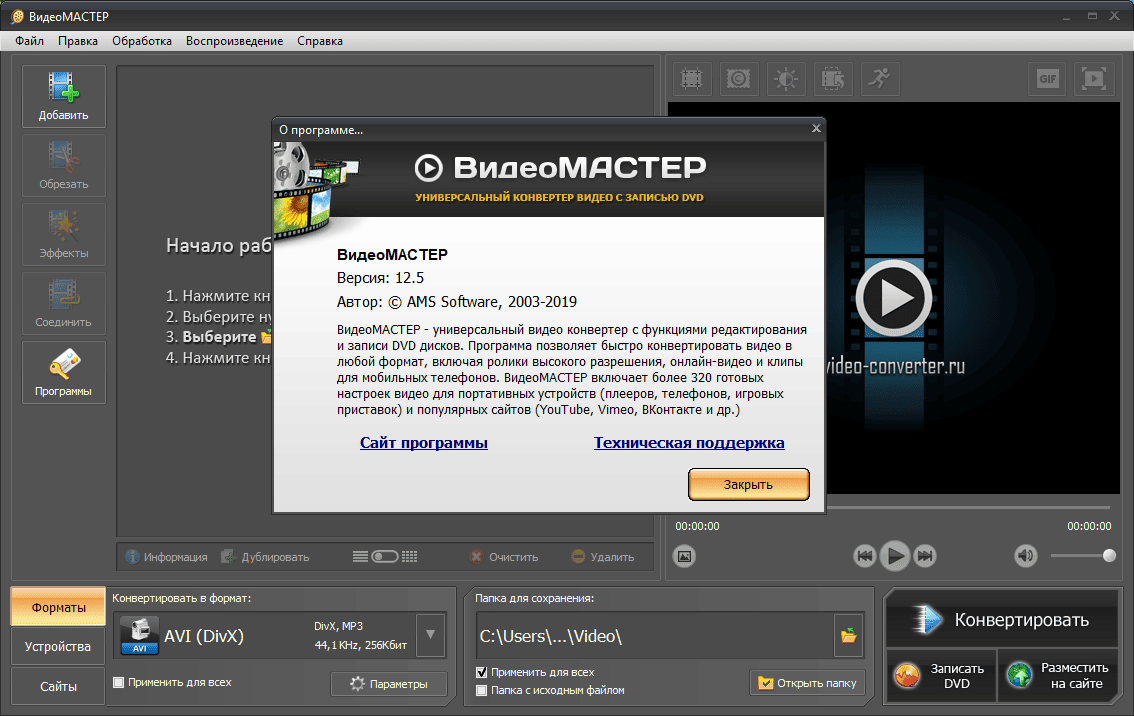Click the Добавить (add video) icon
Image resolution: width=1134 pixels, height=716 pixels.
click(64, 96)
